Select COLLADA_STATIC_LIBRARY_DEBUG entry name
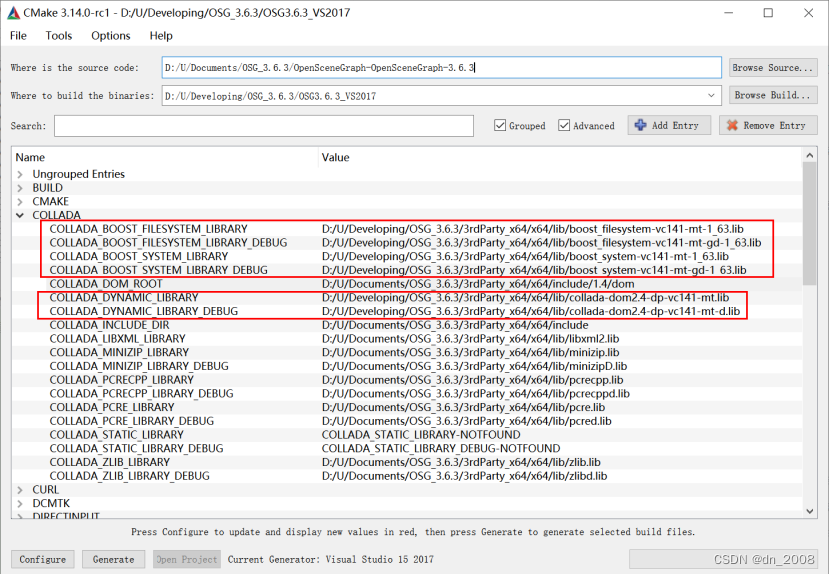 (137, 449)
